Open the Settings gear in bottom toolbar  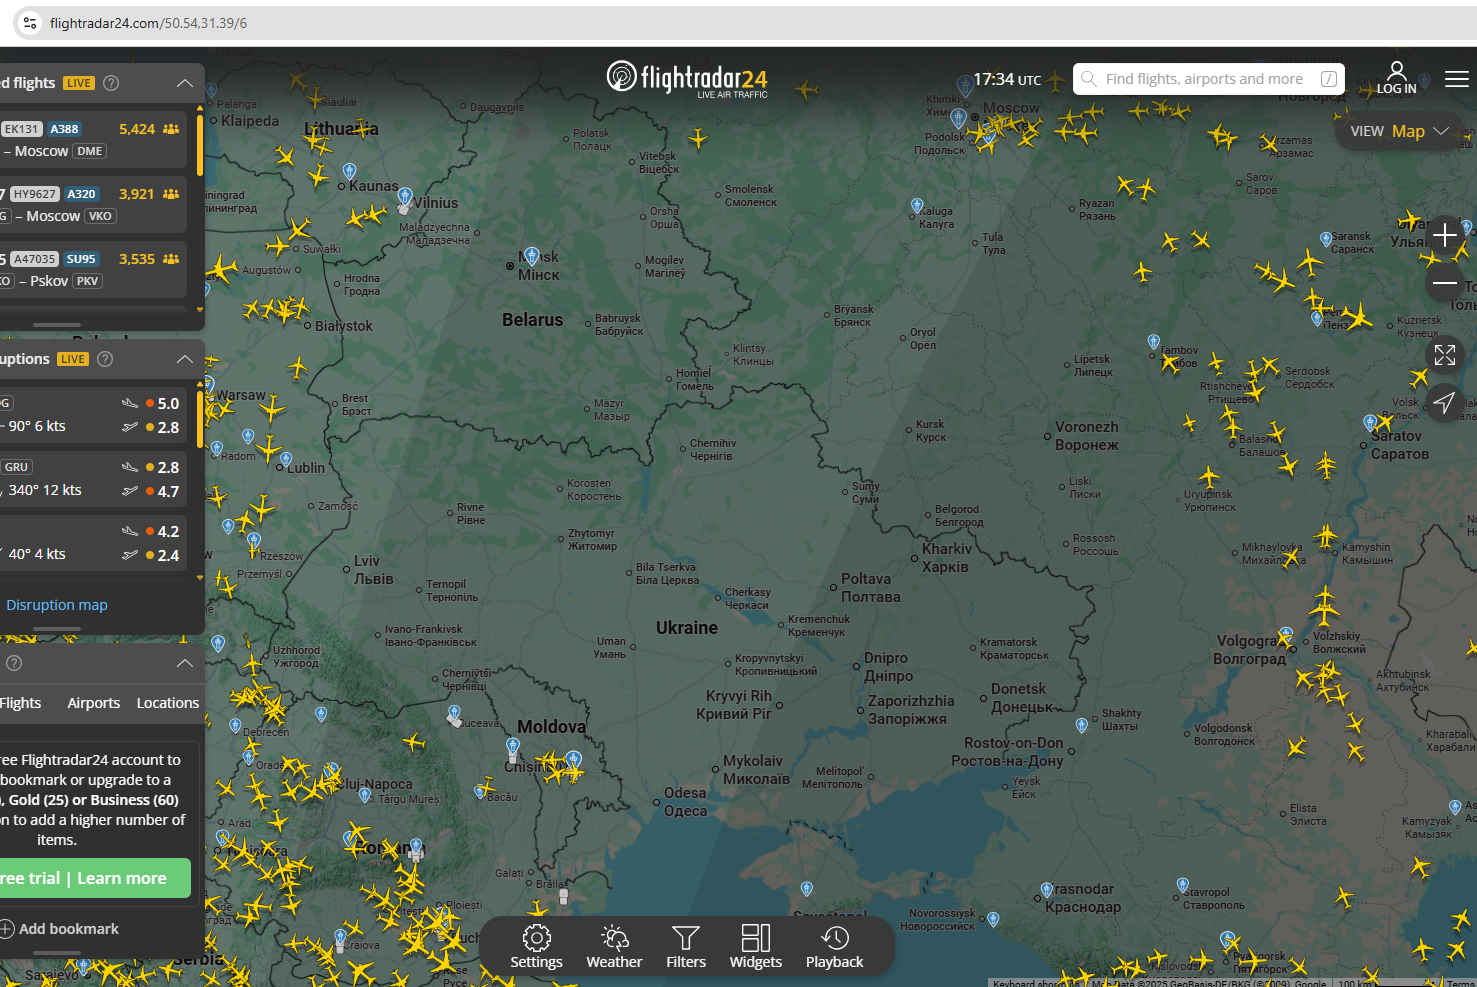[x=536, y=946]
